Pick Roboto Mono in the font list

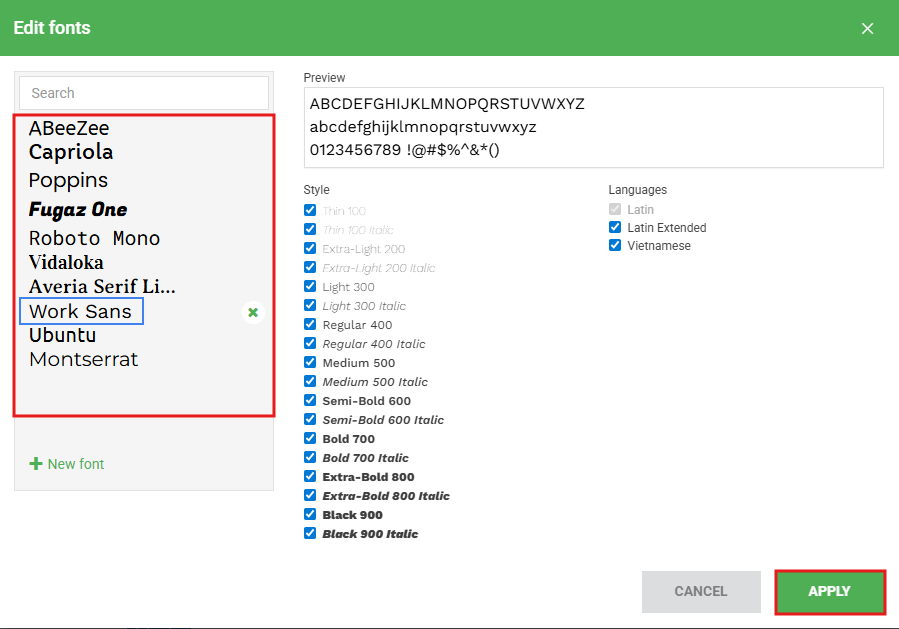click(94, 239)
